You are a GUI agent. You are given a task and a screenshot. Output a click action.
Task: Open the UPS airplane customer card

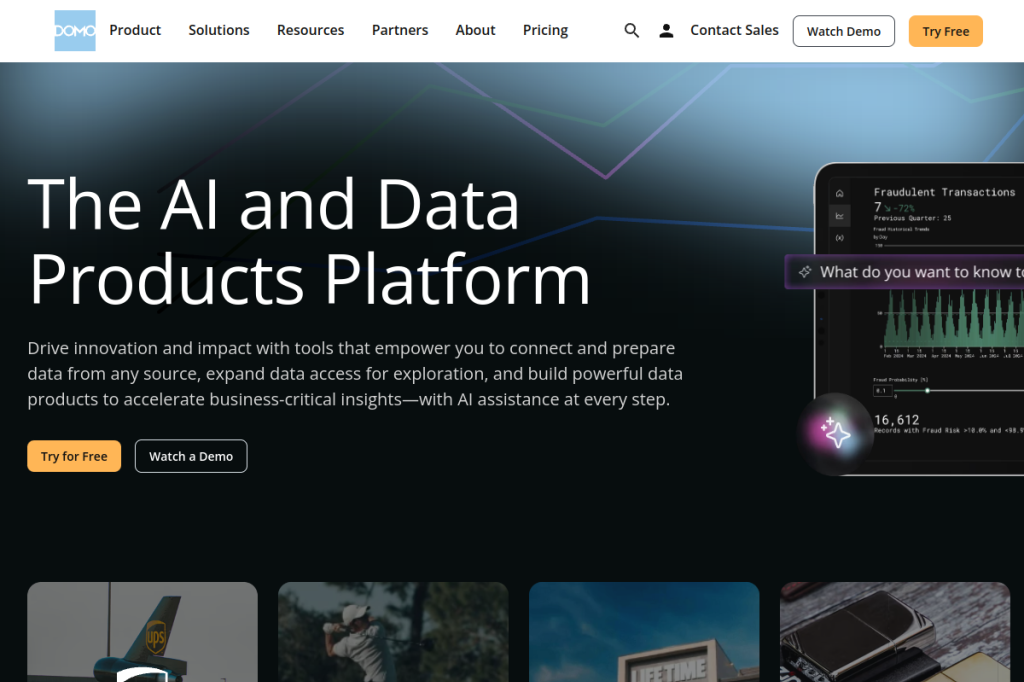142,632
